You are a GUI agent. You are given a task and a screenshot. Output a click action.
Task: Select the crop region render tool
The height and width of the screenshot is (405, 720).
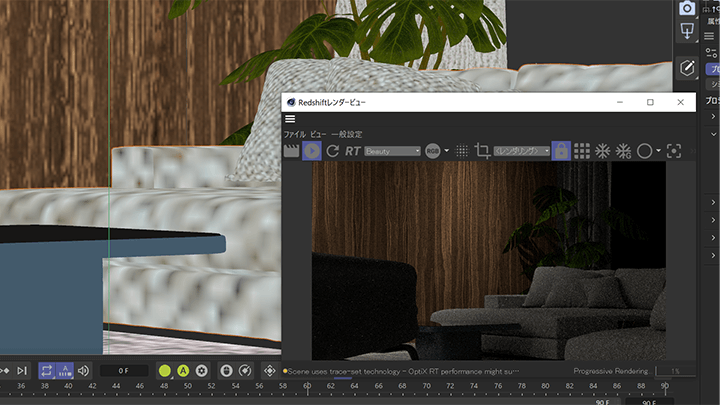click(483, 151)
